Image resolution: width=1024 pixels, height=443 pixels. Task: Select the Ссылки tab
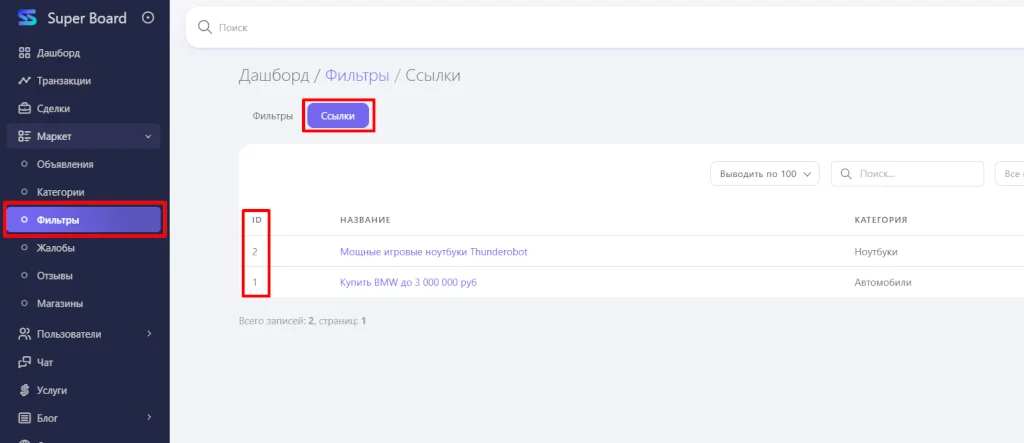coord(338,116)
